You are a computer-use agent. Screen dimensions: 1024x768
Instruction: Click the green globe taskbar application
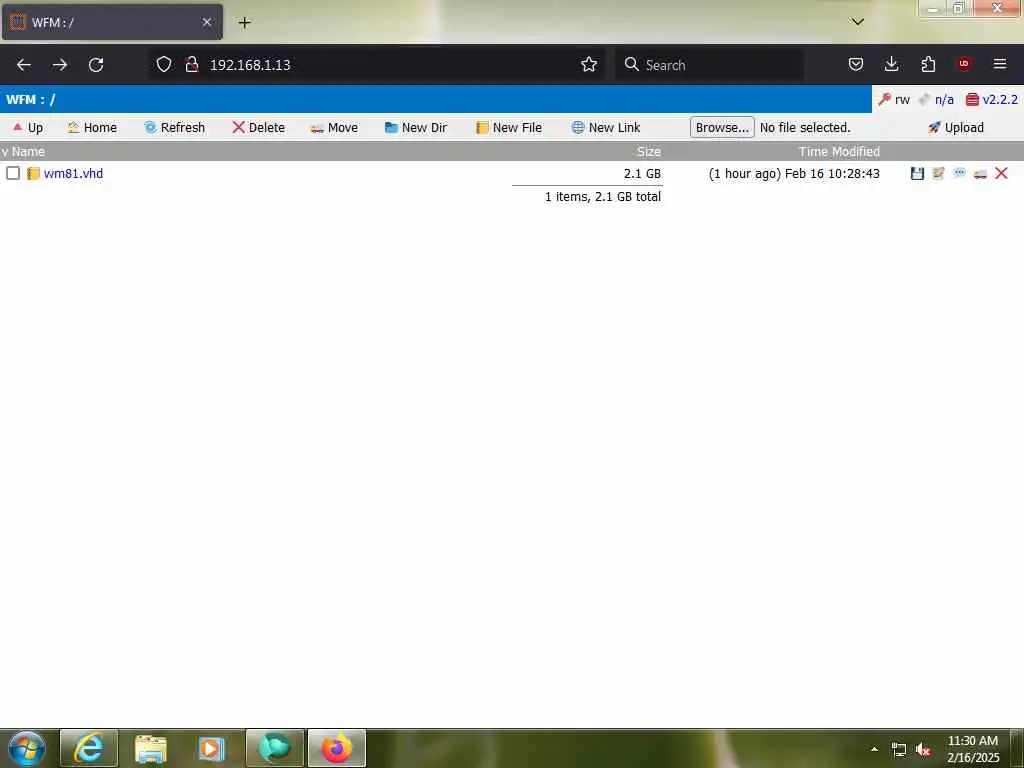(274, 748)
